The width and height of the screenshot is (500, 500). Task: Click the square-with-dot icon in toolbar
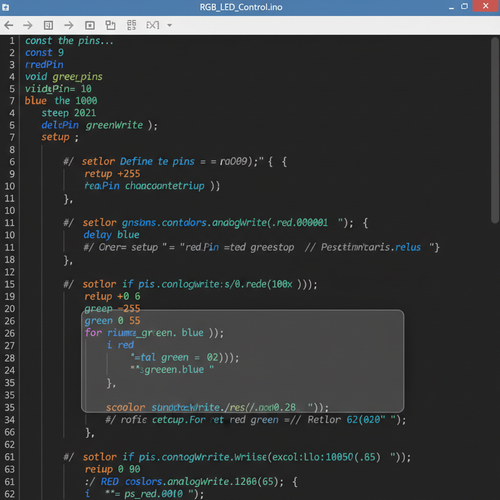90,25
